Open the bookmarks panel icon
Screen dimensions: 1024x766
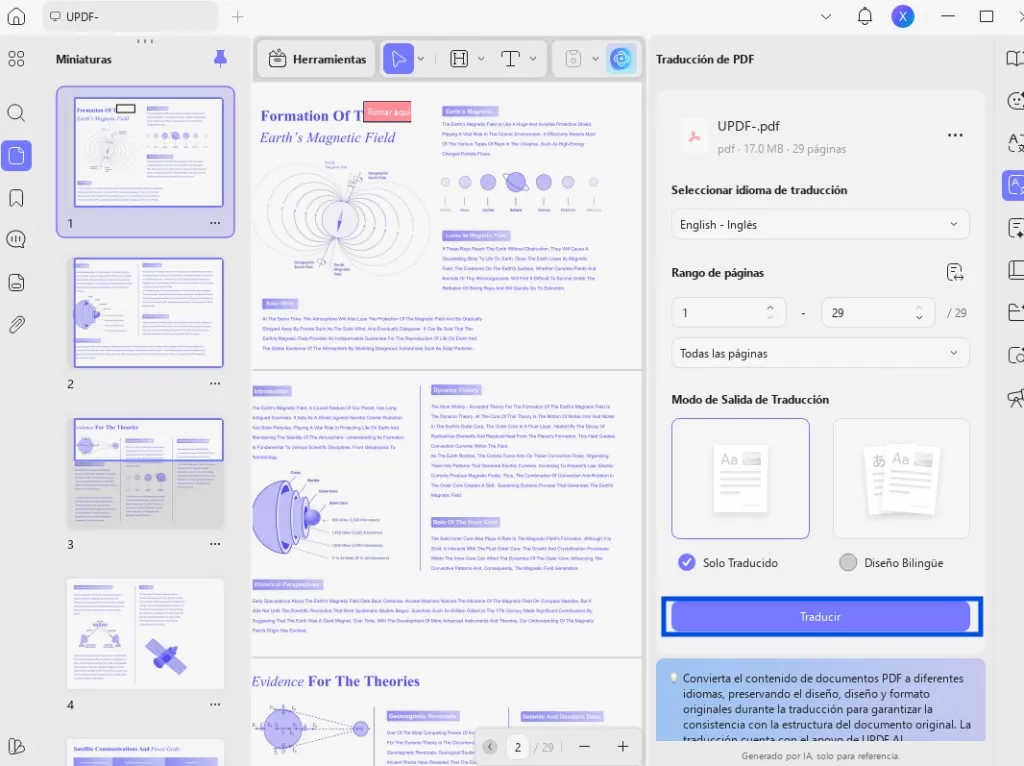16,198
